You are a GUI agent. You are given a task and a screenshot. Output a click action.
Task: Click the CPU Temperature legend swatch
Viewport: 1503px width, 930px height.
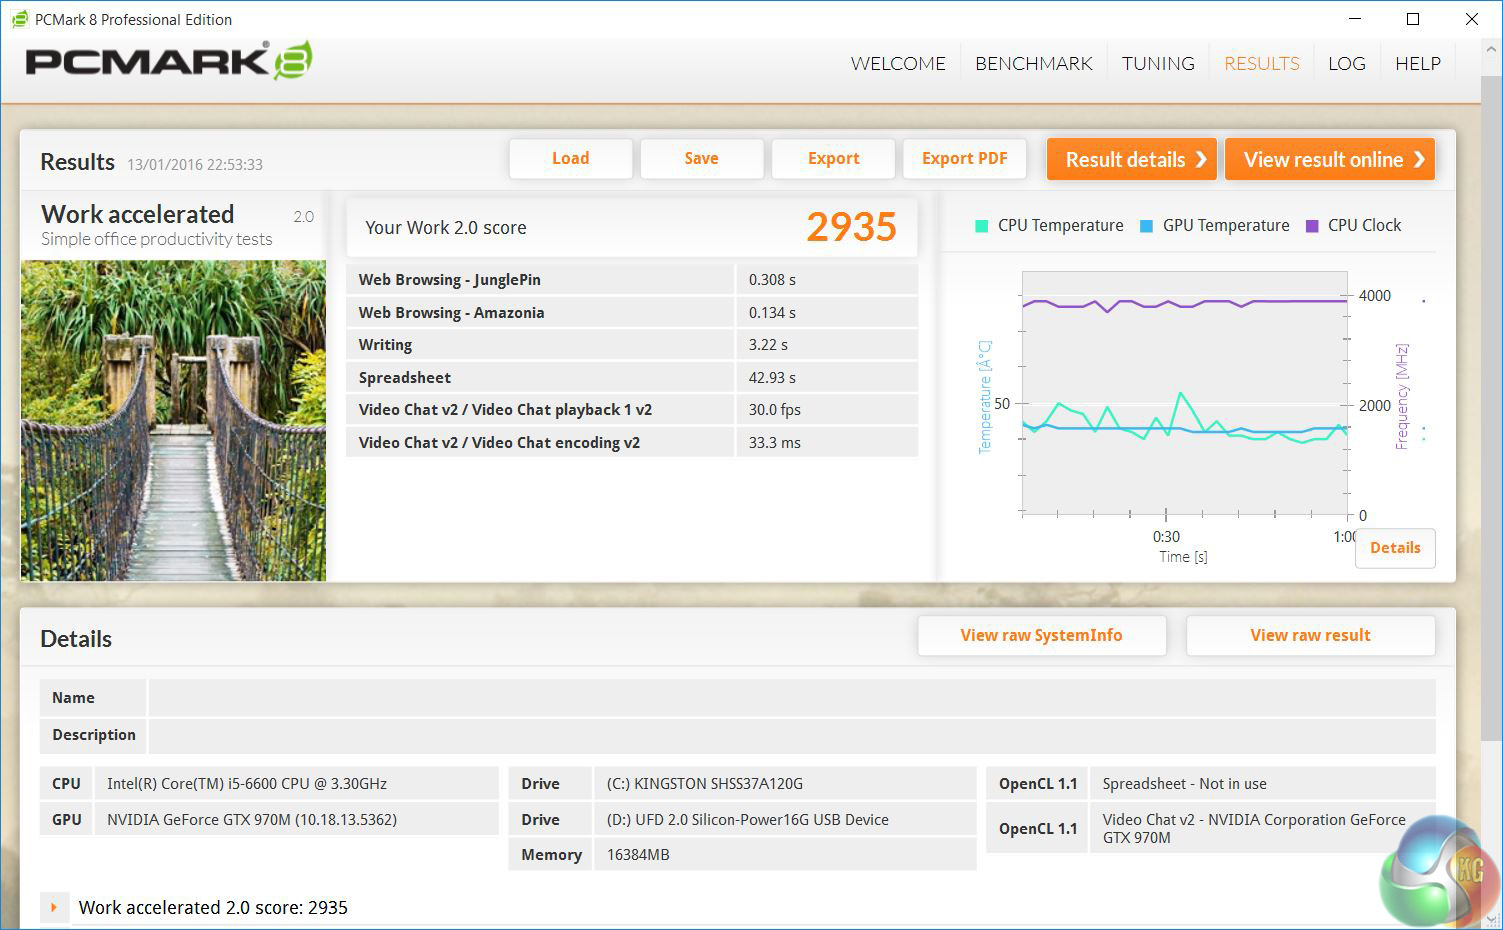[x=981, y=226]
